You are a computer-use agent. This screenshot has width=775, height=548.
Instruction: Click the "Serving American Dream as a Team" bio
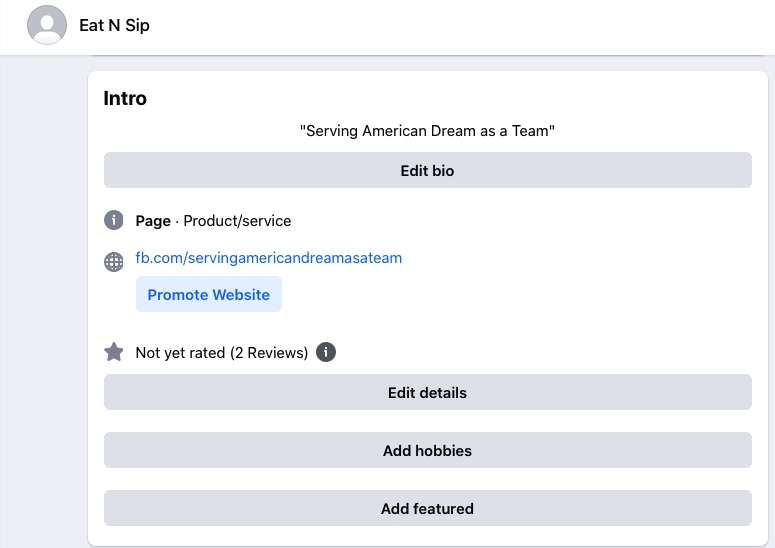click(x=428, y=131)
